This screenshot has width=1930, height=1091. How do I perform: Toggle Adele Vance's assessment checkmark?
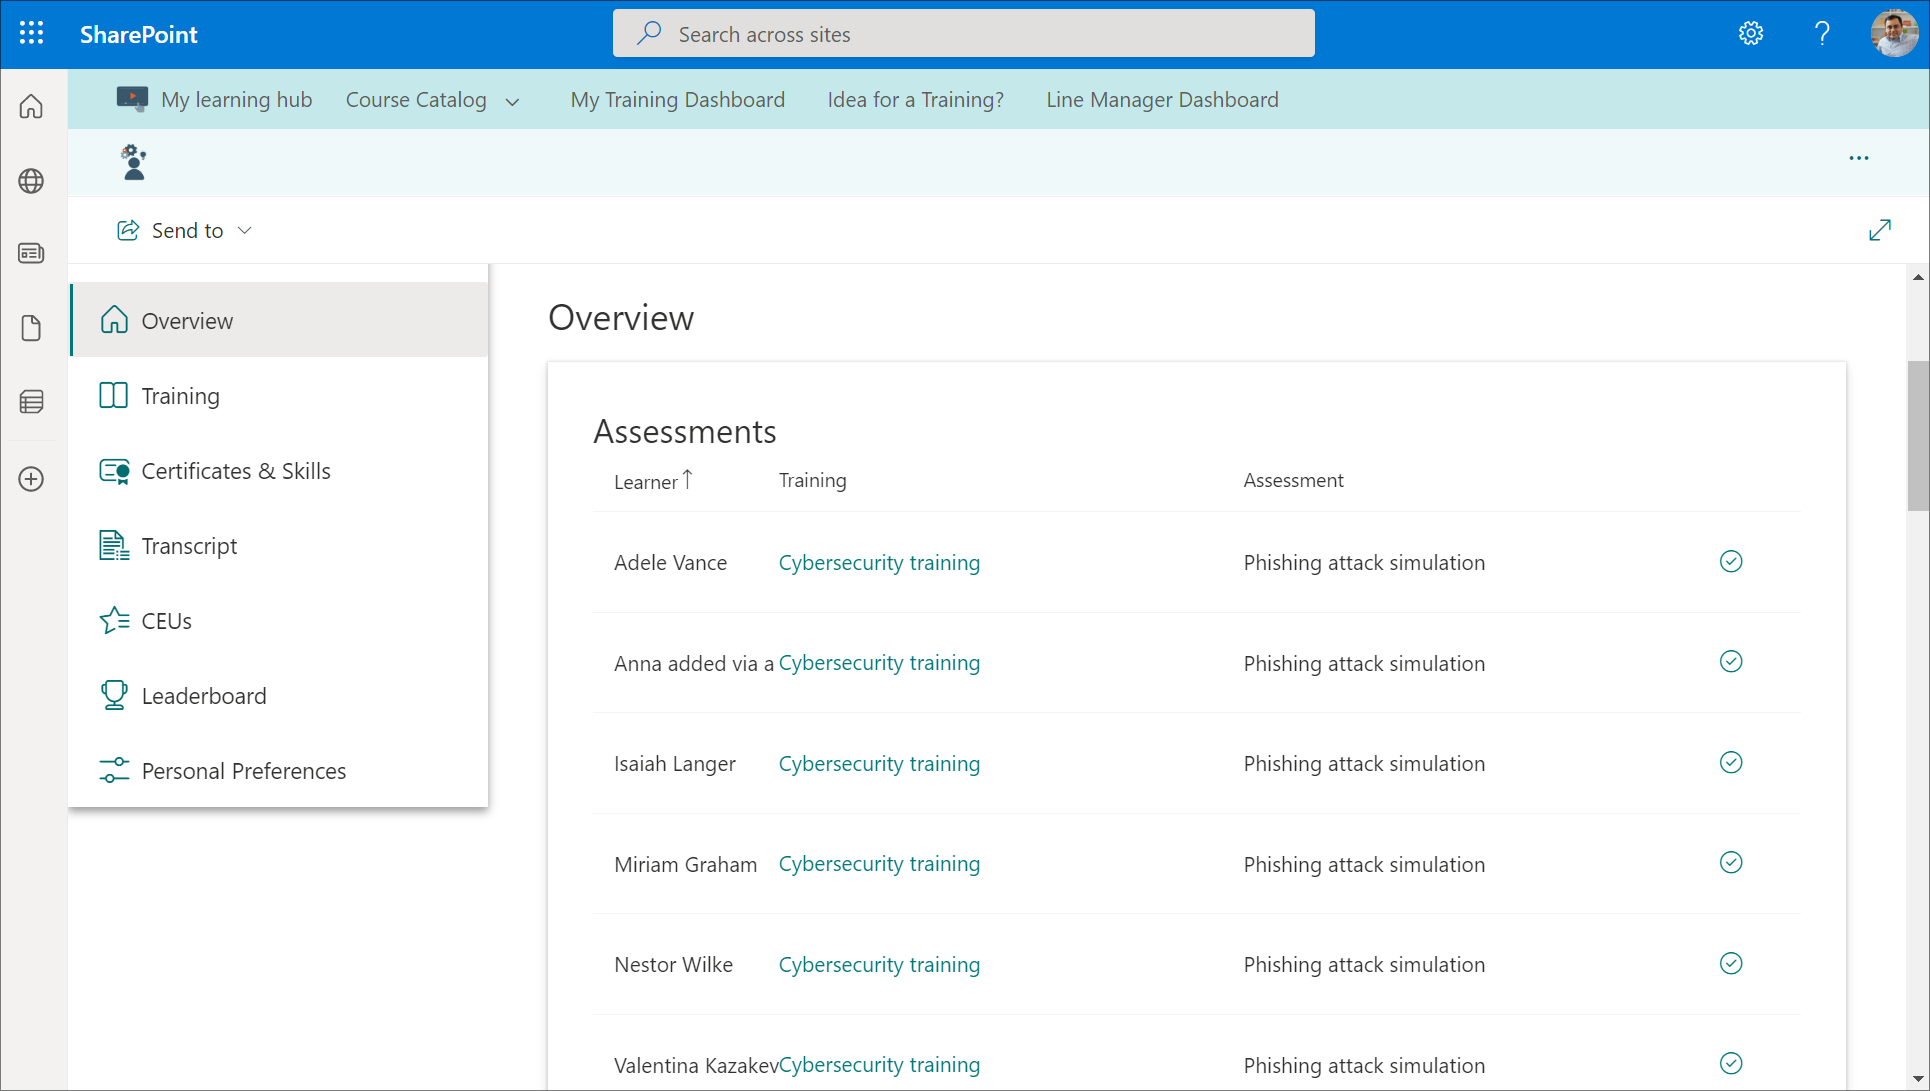[1731, 561]
